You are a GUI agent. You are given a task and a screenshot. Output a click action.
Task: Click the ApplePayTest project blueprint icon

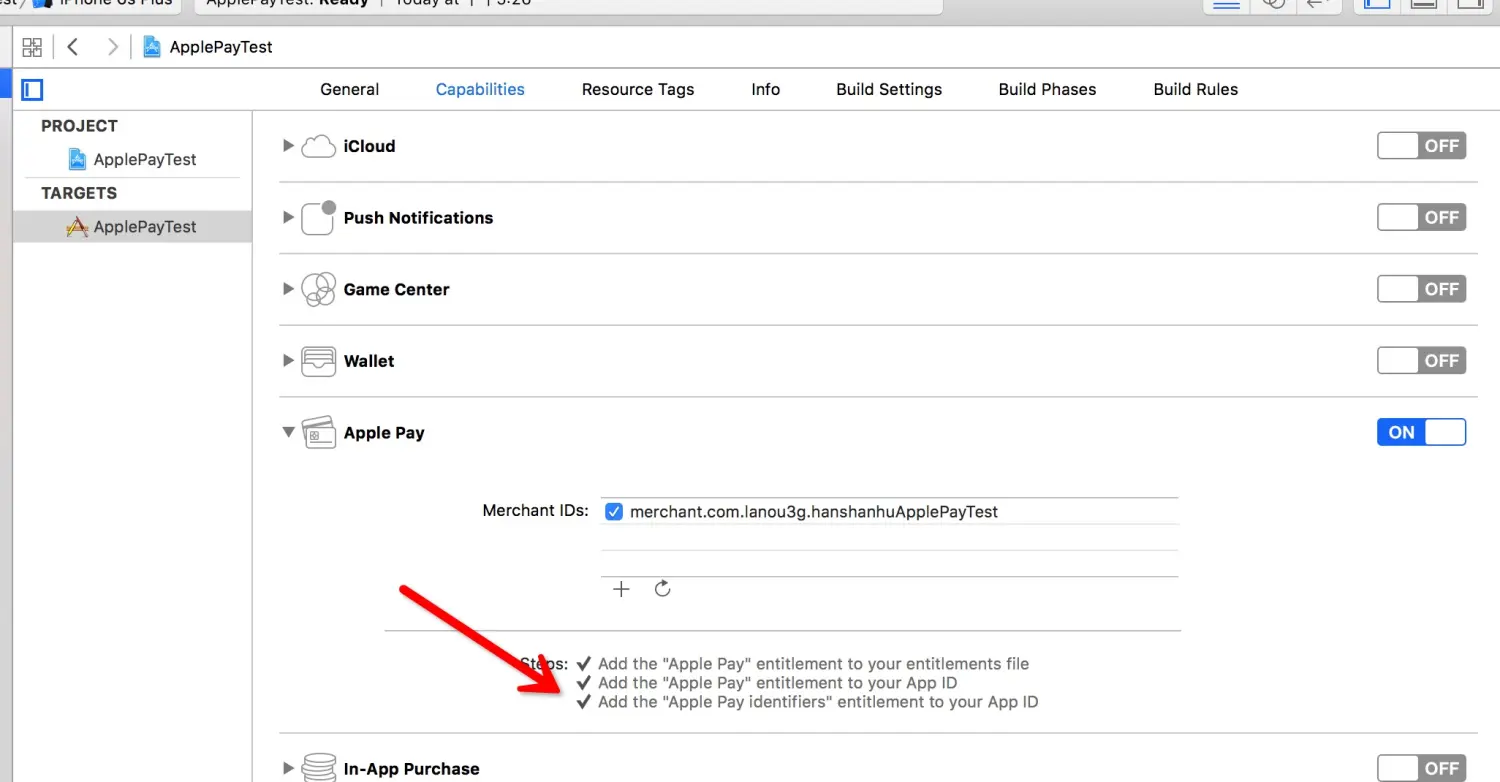click(77, 159)
